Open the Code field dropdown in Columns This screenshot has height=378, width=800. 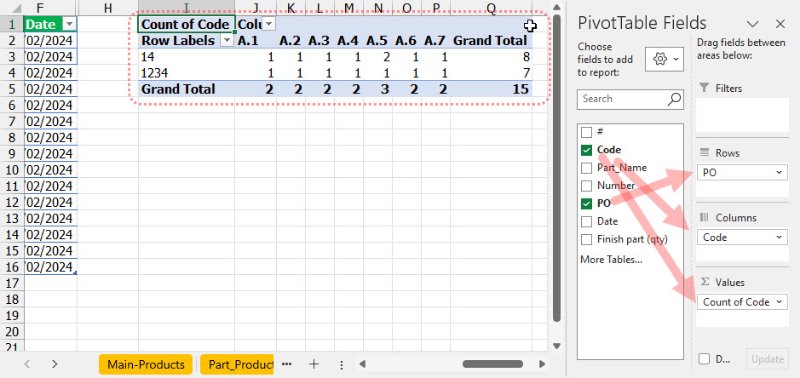[779, 237]
